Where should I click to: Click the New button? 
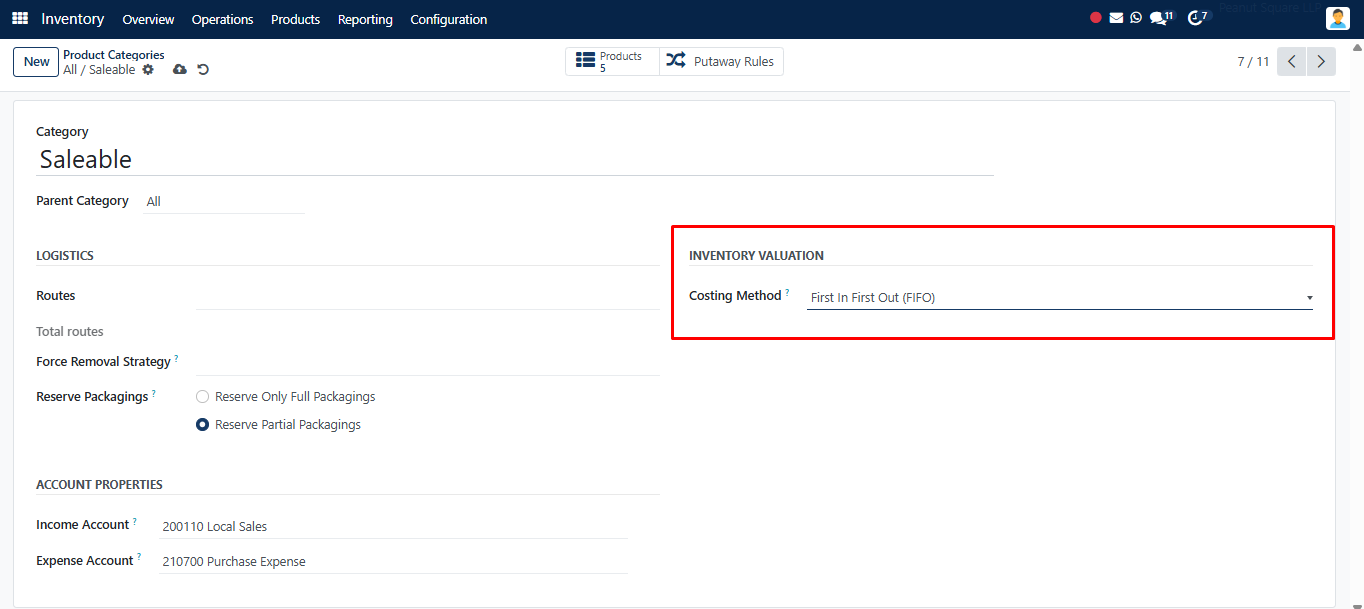point(36,62)
